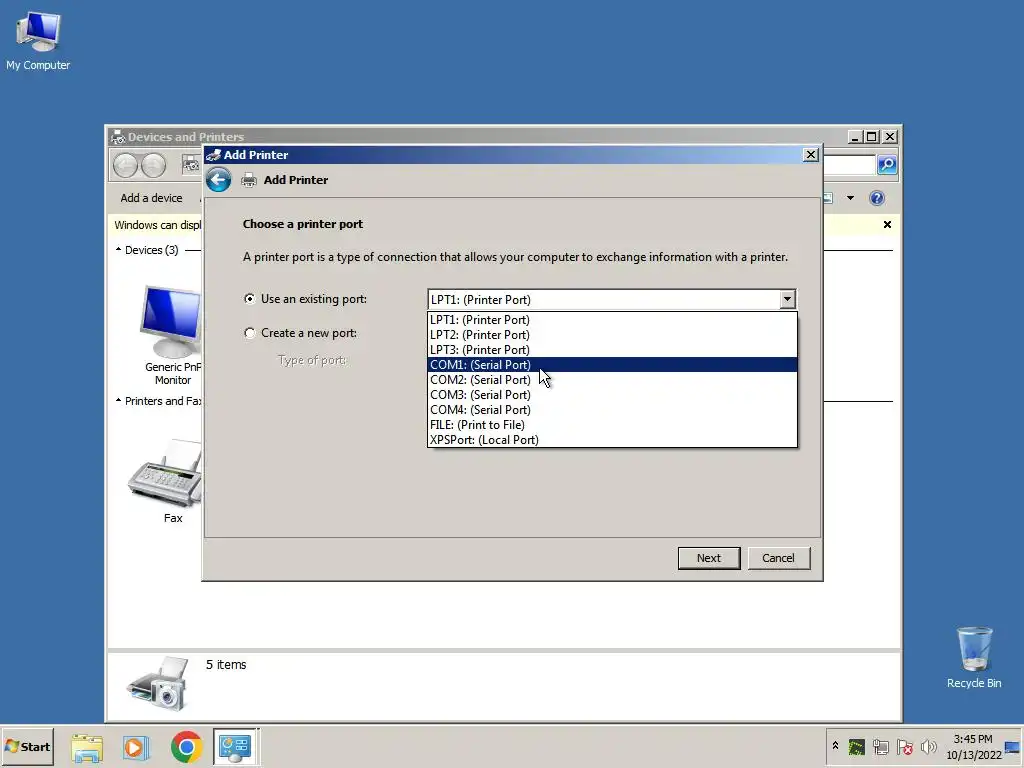Click the details pane printer-camera thumbnail
Viewport: 1024px width, 768px height.
[157, 684]
